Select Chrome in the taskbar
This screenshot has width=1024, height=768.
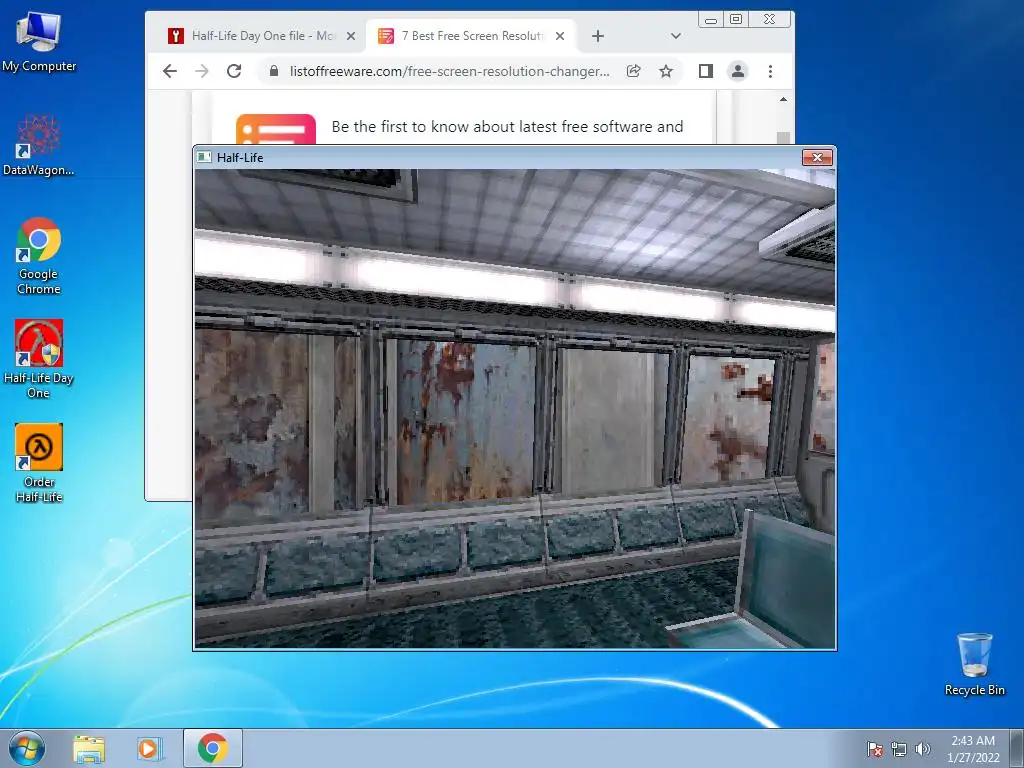(x=213, y=748)
